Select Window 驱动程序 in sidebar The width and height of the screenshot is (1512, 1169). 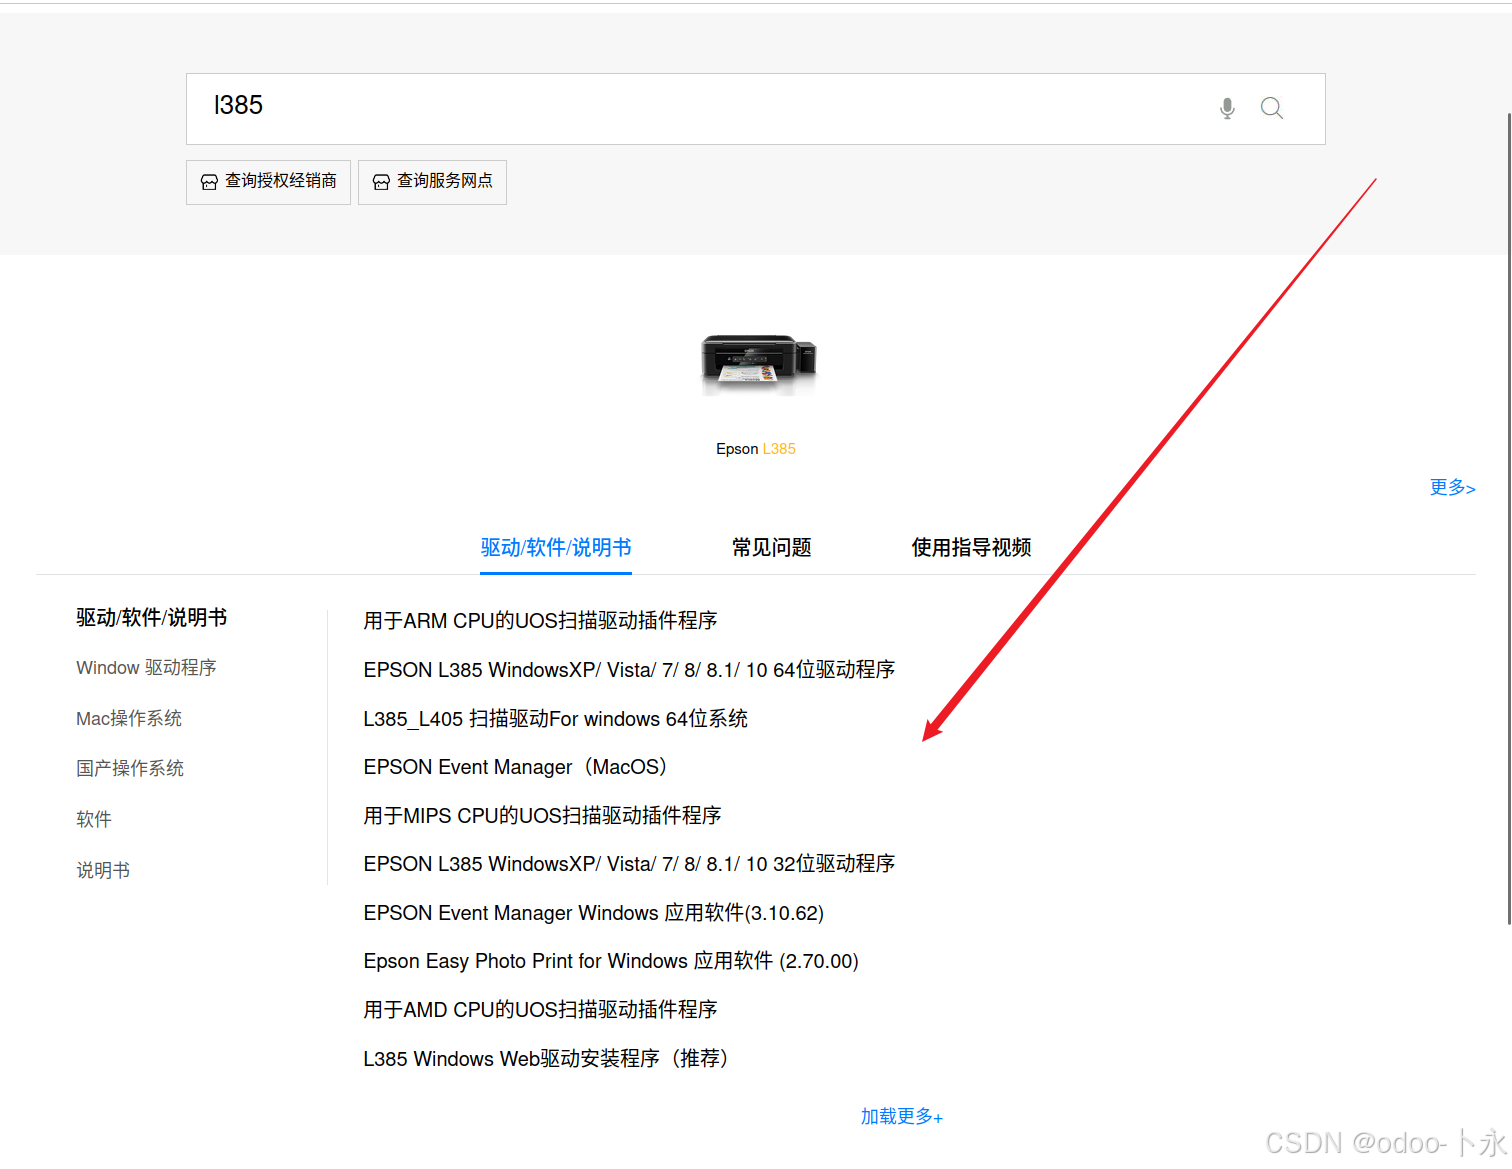(x=146, y=668)
